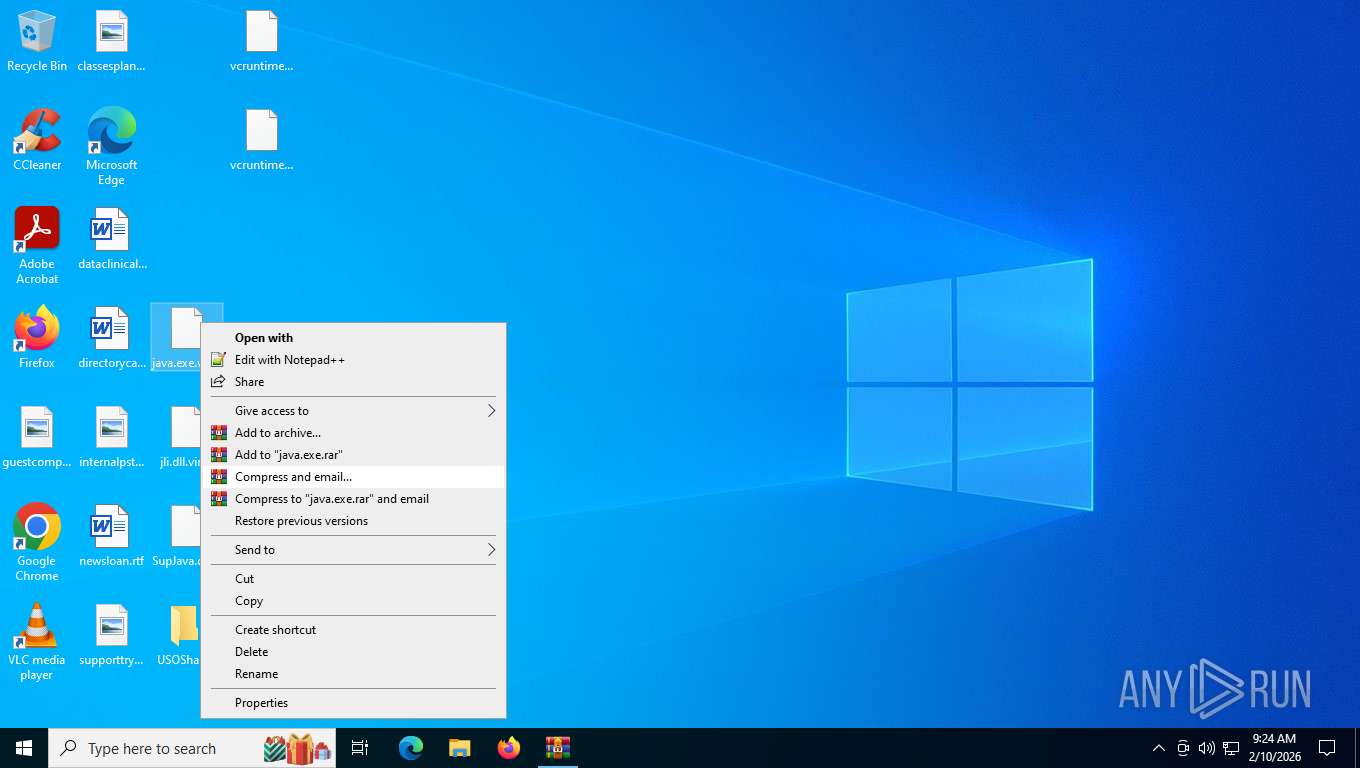Open Google Chrome desktop shortcut
Screen dimensions: 1360x768
[x=37, y=542]
